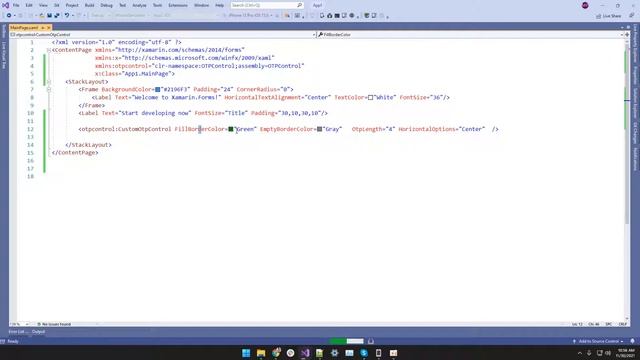This screenshot has height=360, width=640.
Task: Collapse the Frame element outline
Action: click(49, 89)
